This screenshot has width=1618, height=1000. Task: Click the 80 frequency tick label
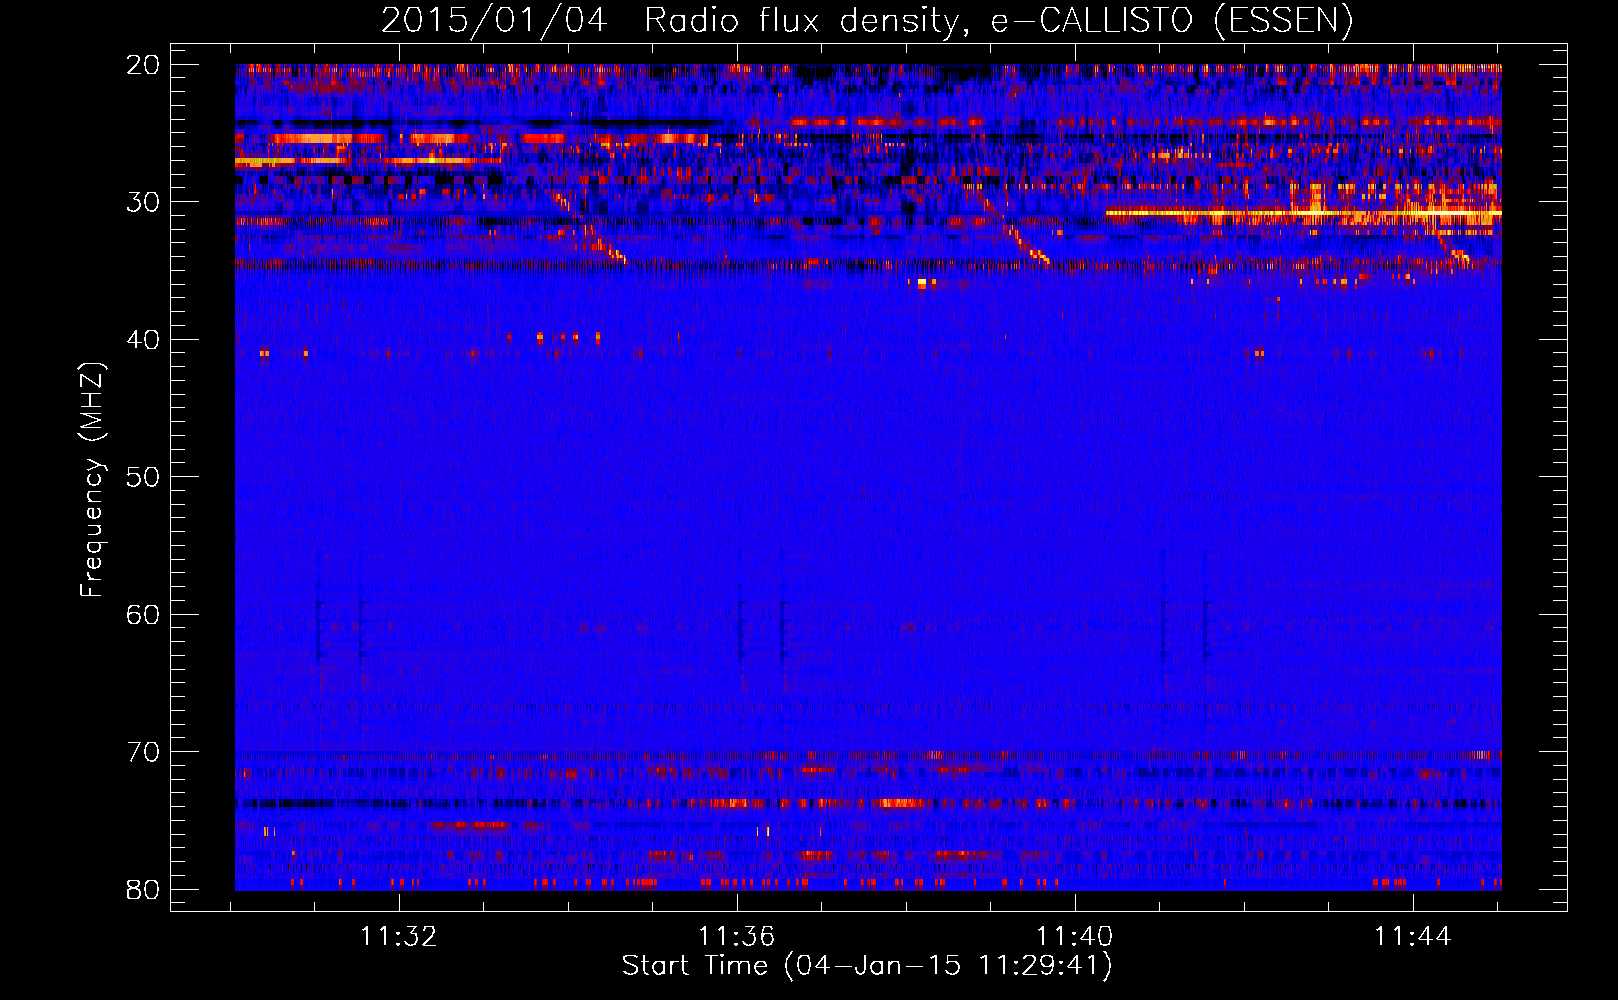click(144, 889)
